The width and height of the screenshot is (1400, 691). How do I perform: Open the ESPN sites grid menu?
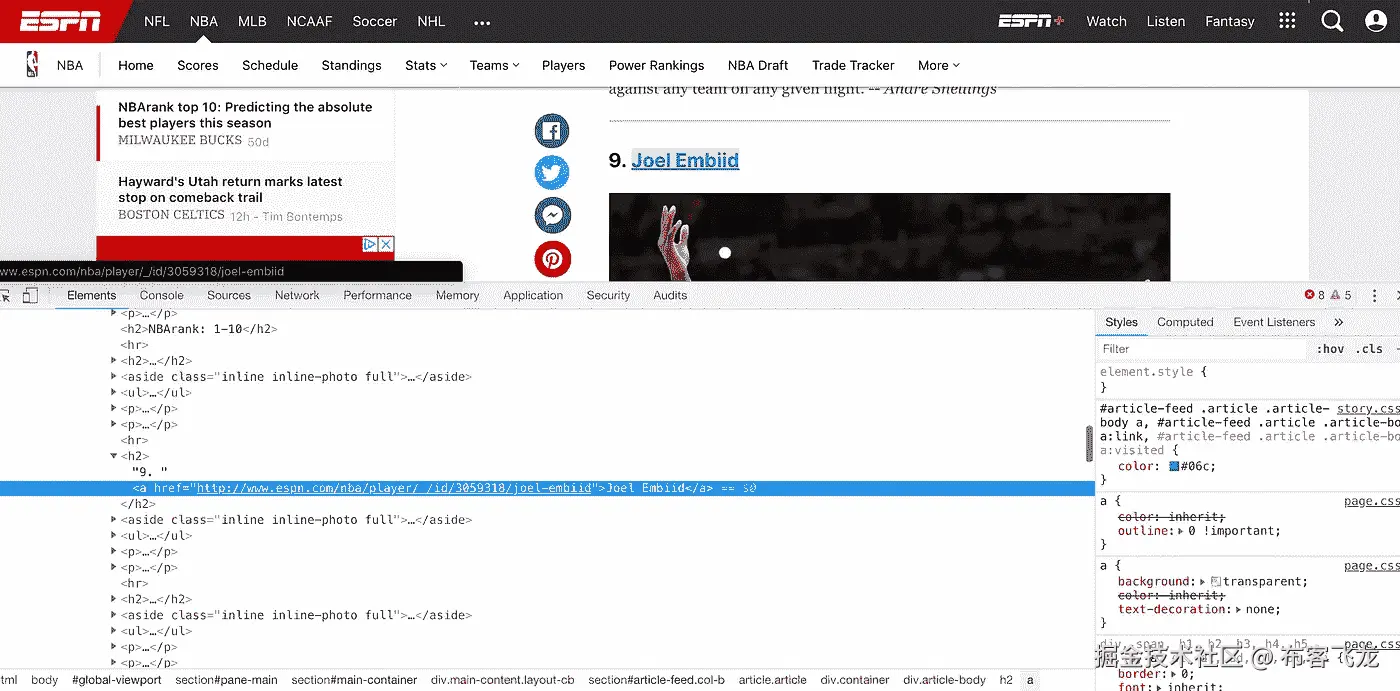point(1287,21)
